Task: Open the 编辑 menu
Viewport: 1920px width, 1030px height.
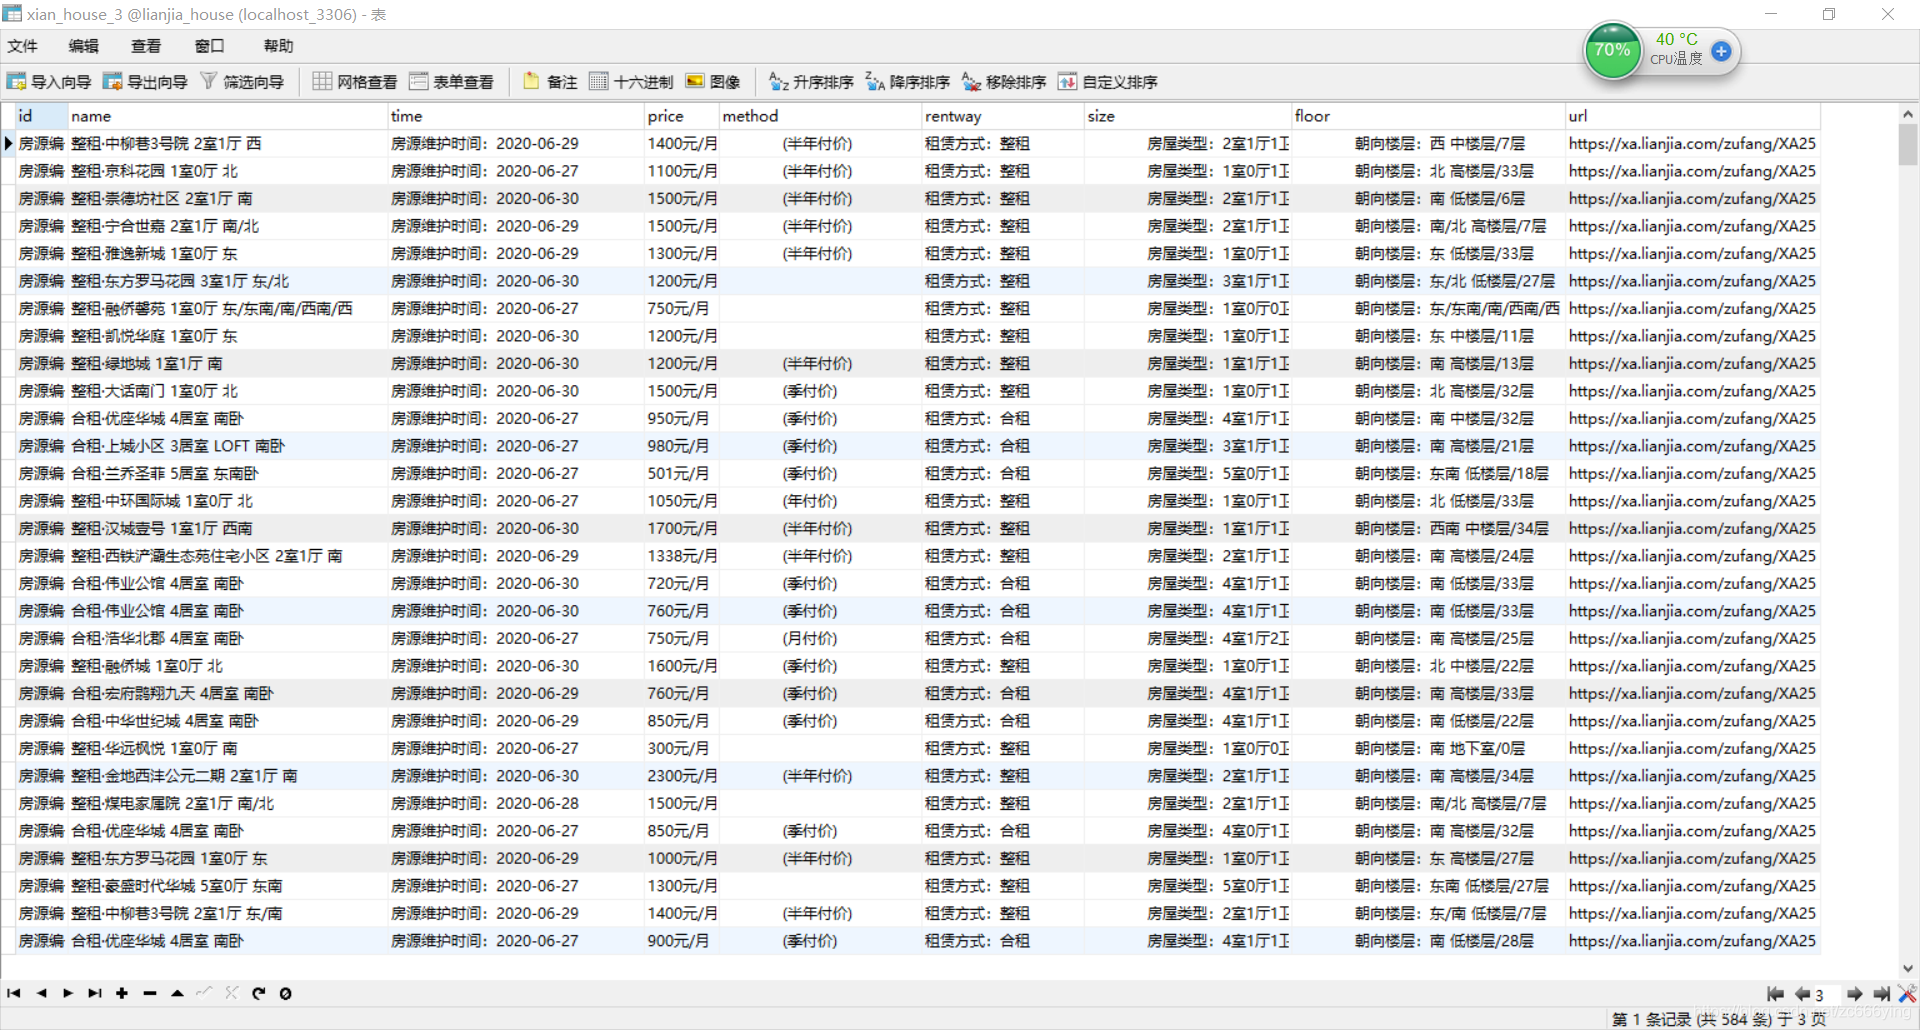Action: pyautogui.click(x=84, y=46)
